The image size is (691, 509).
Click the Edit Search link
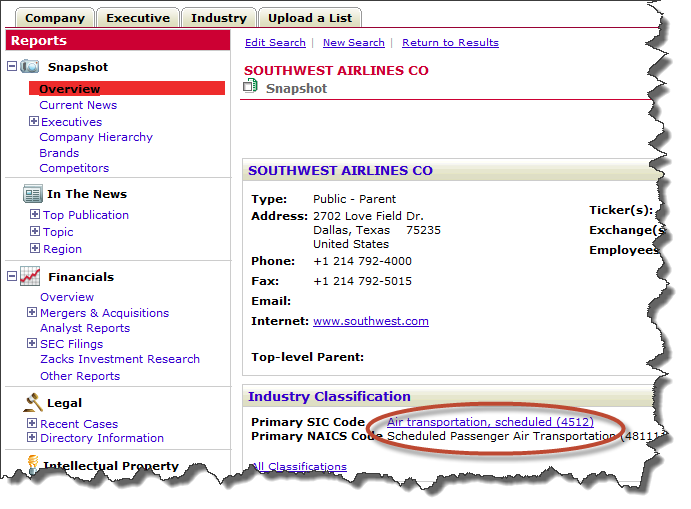275,43
